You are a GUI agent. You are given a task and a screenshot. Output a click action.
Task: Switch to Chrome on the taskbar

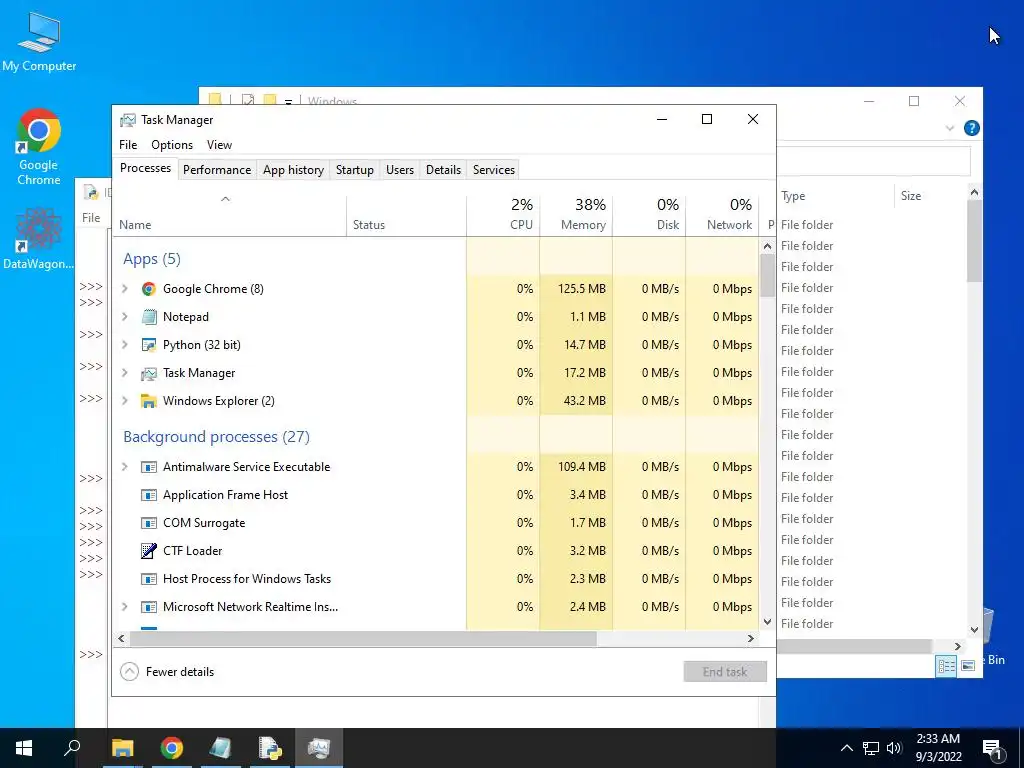(x=172, y=748)
